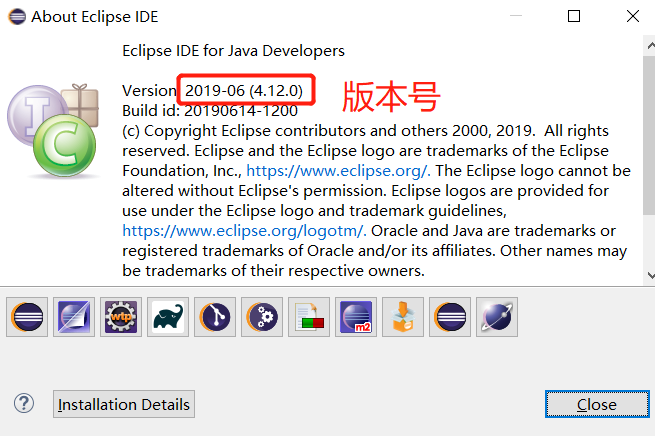Click the Eclipse editor plug-in icon with white page
This screenshot has height=436, width=655.
[x=74, y=317]
